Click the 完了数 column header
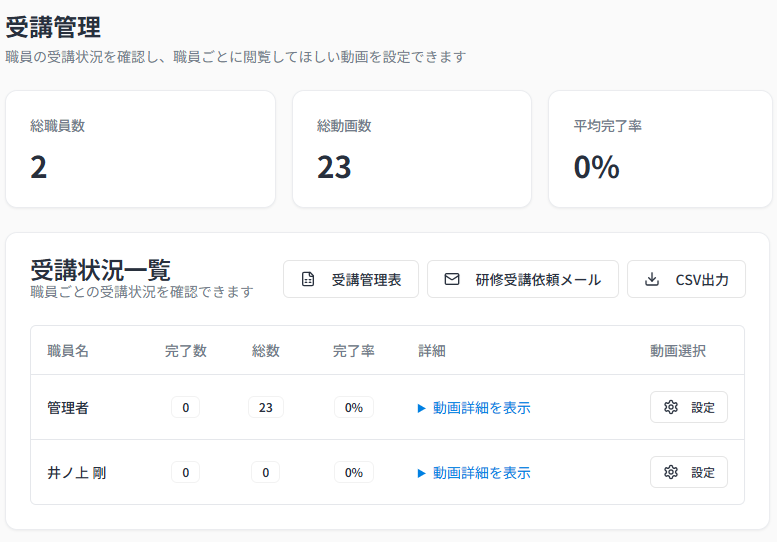Image resolution: width=777 pixels, height=542 pixels. (185, 351)
